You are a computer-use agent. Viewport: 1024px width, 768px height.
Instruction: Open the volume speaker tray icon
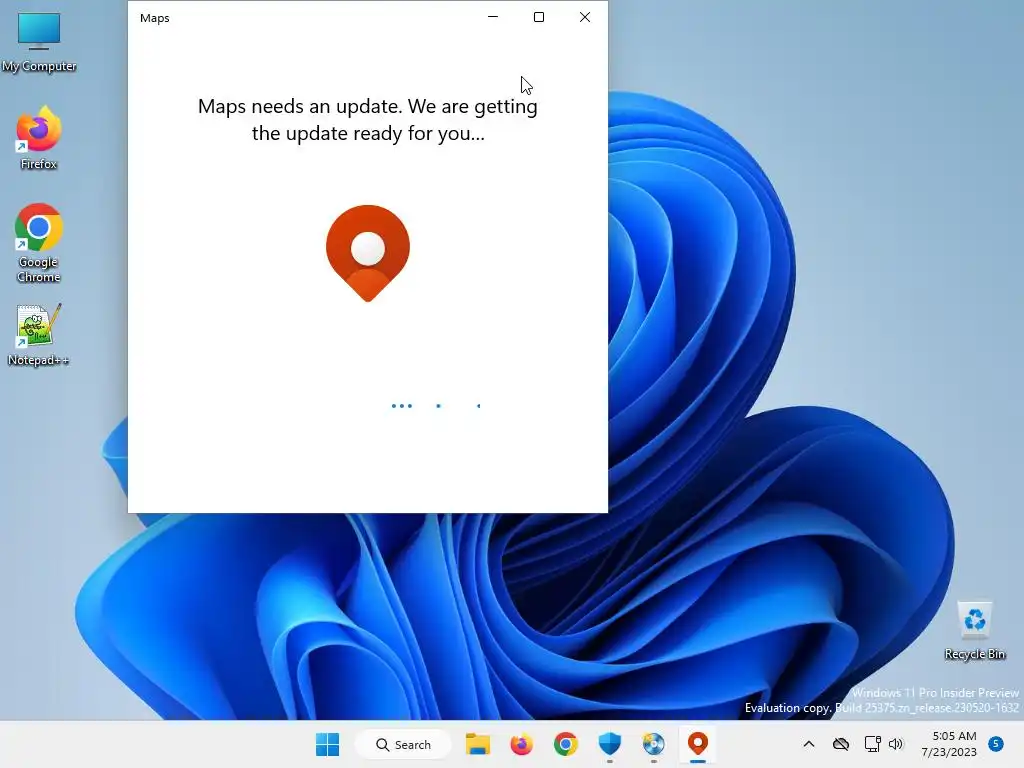(895, 744)
